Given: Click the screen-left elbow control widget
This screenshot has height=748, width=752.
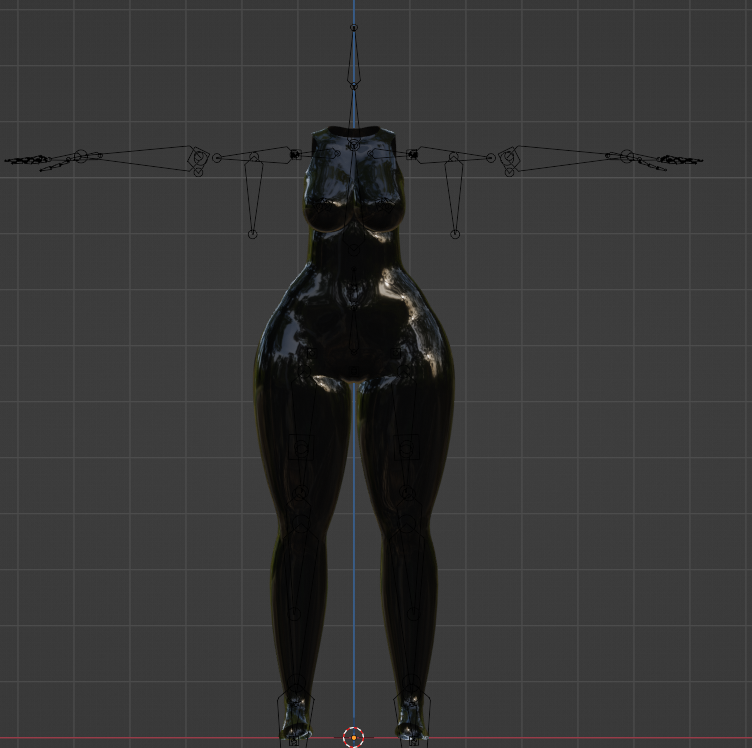Looking at the screenshot, I should pos(199,157).
